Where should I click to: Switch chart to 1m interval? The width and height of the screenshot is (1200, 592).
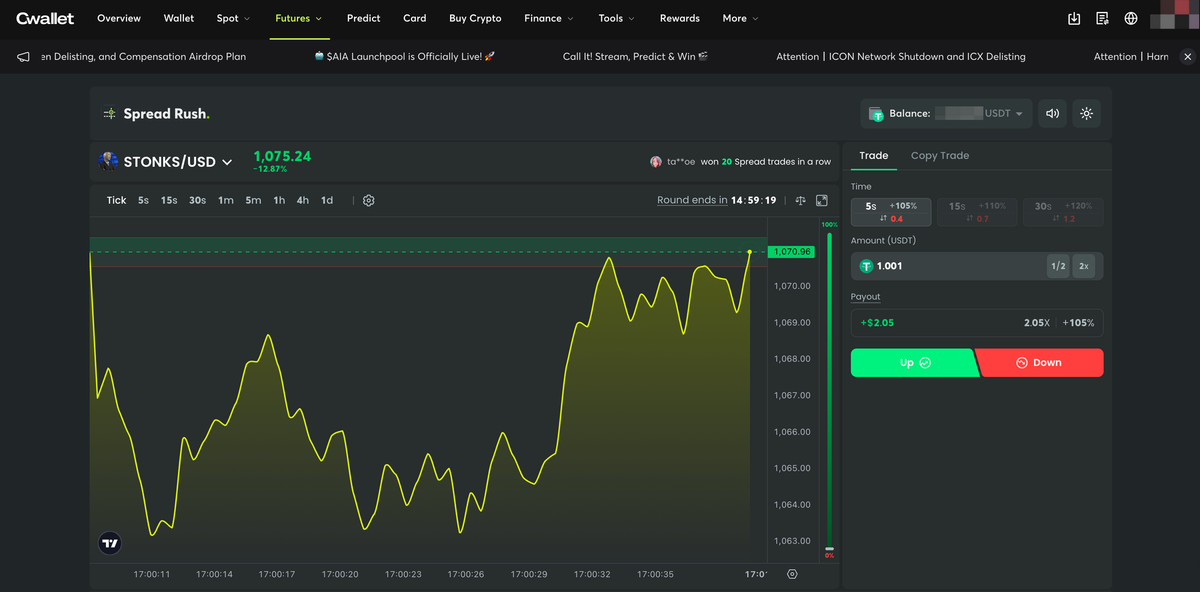(x=226, y=200)
